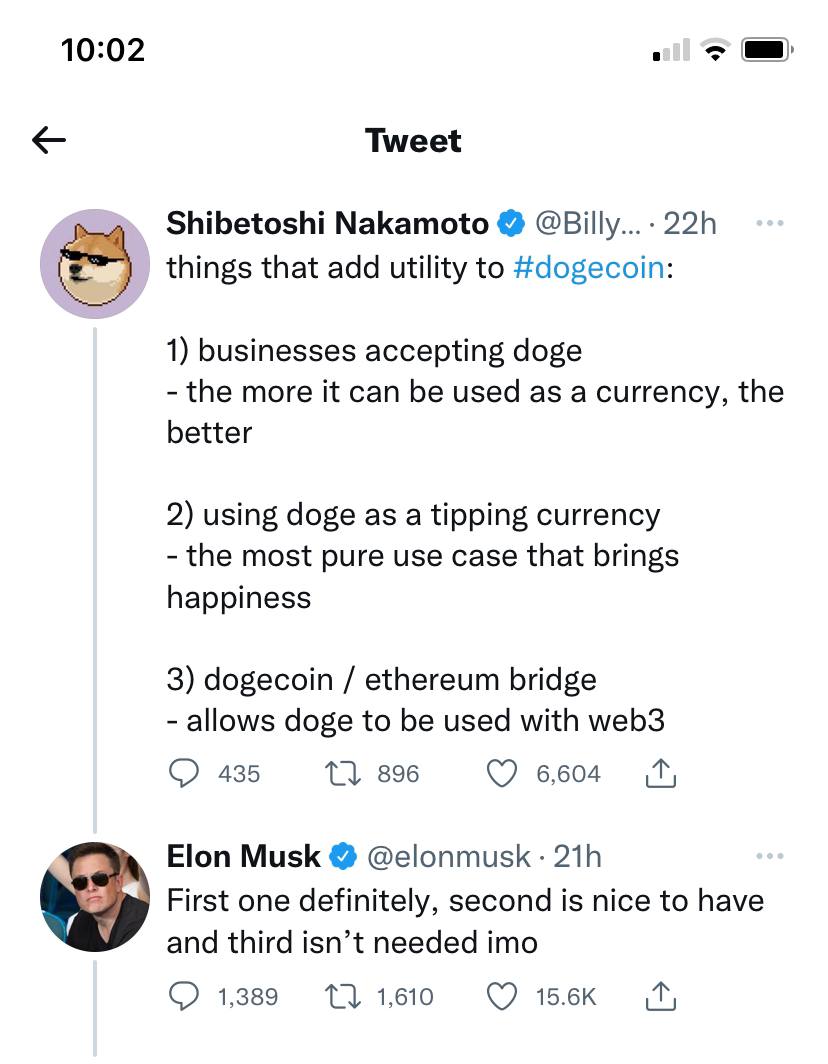Tap the Elon Musk display name

[243, 856]
